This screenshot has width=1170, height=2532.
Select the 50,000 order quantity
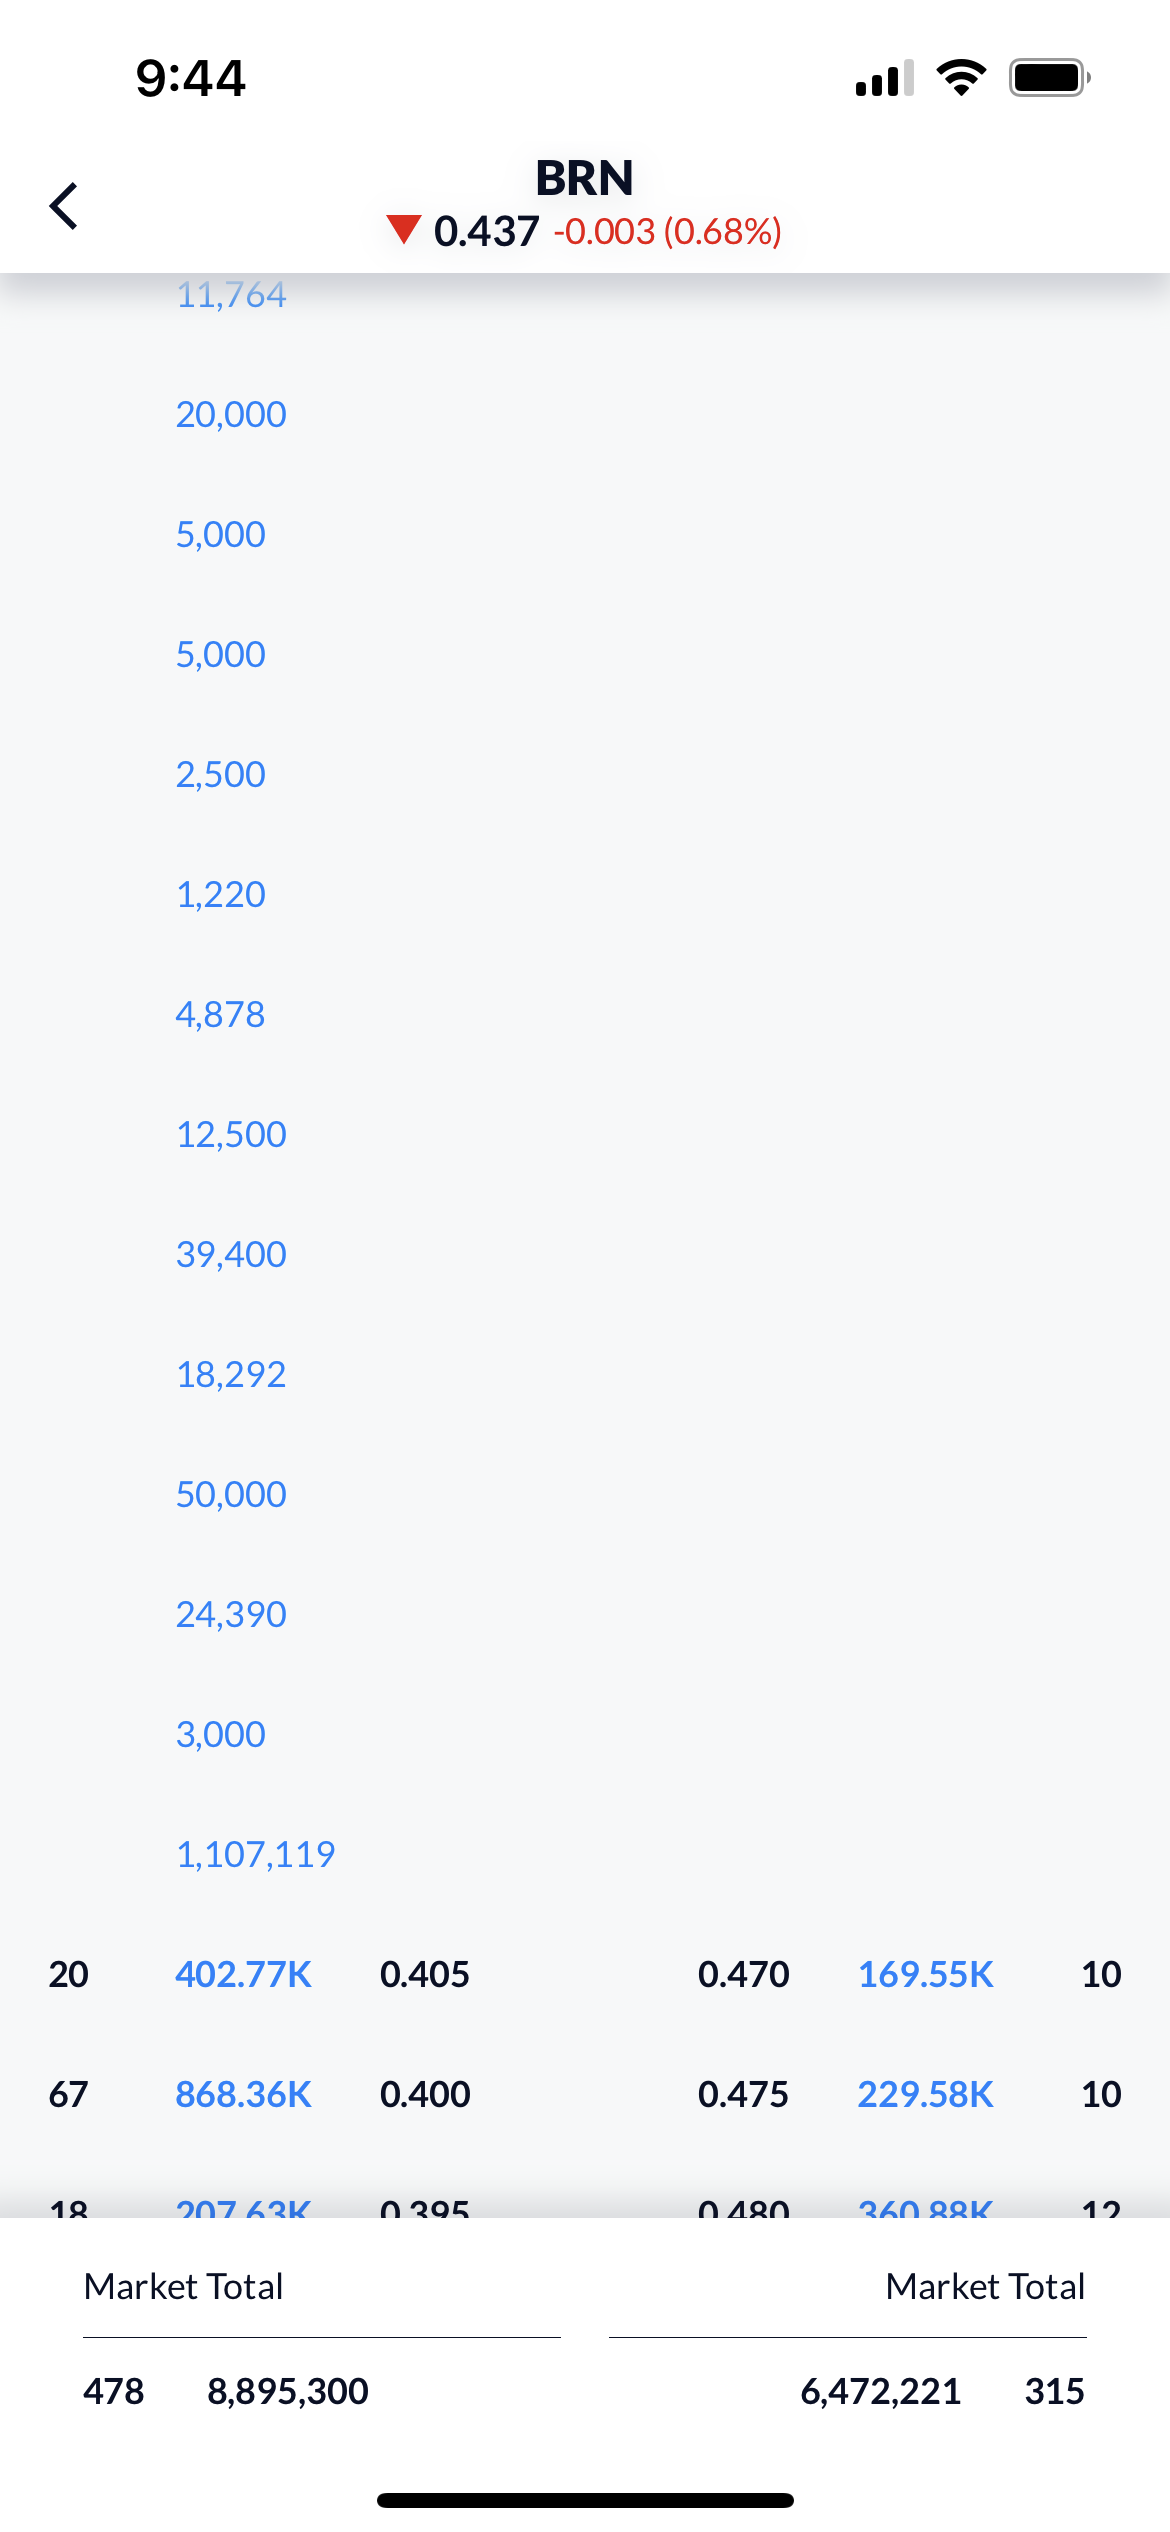pos(231,1494)
